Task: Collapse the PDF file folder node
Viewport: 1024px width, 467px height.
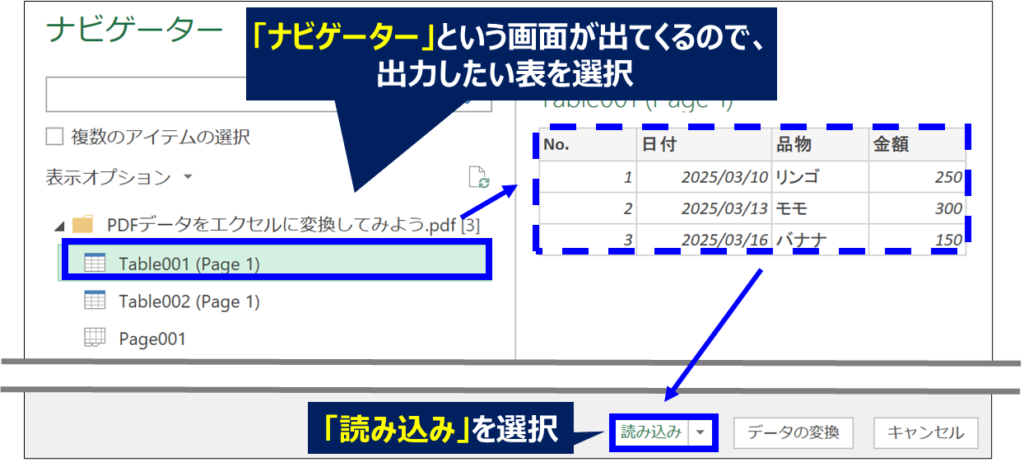Action: click(59, 227)
